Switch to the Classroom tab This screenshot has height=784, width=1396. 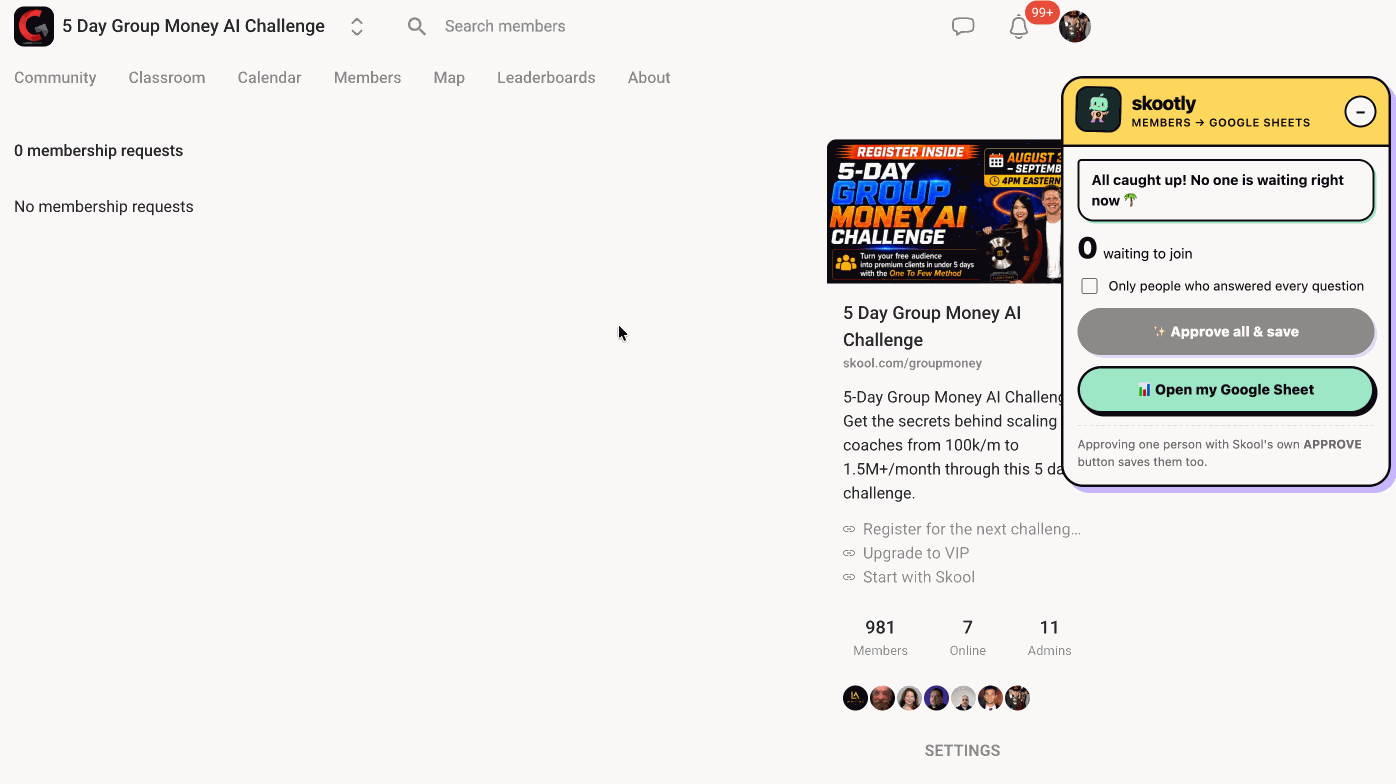tap(167, 78)
